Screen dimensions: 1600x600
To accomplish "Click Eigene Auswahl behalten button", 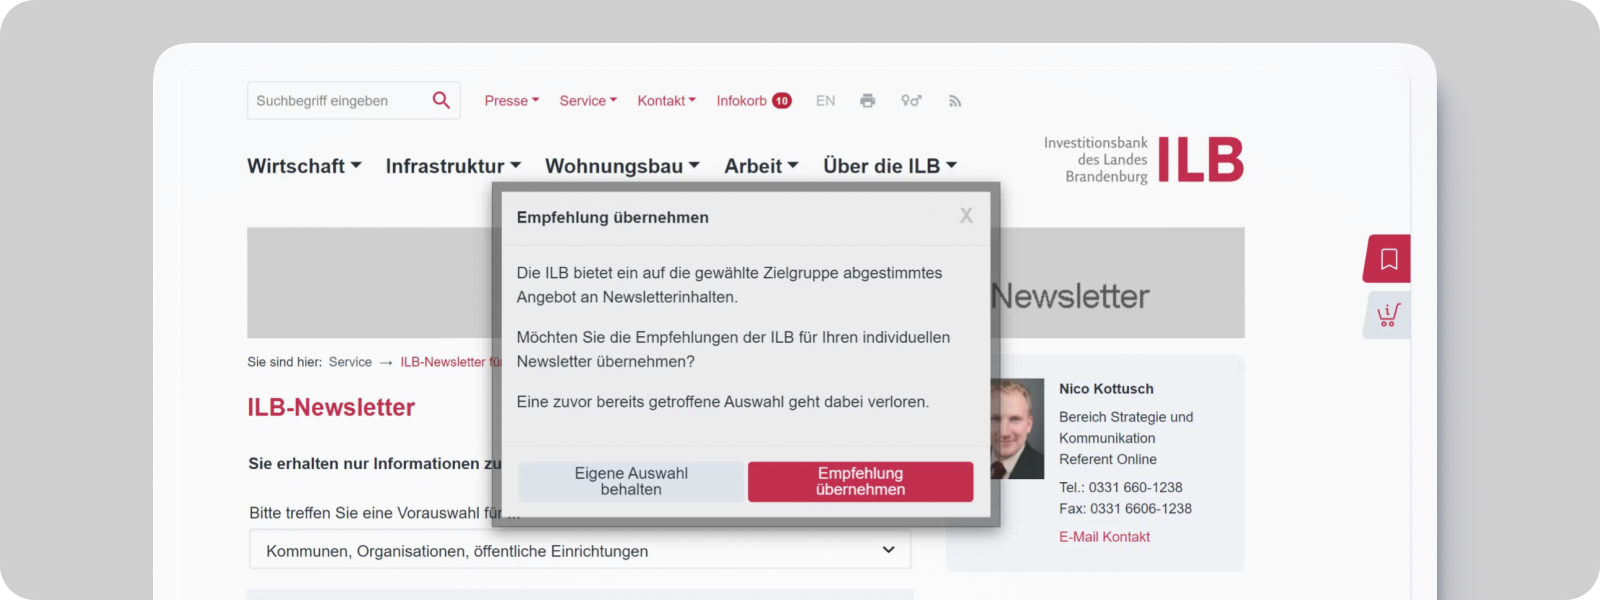I will pos(631,481).
